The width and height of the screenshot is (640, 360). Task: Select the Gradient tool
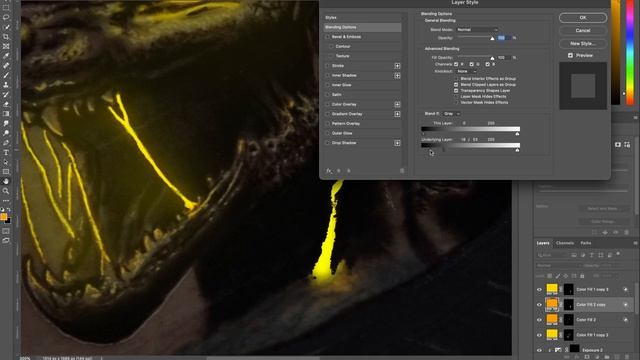coord(6,114)
